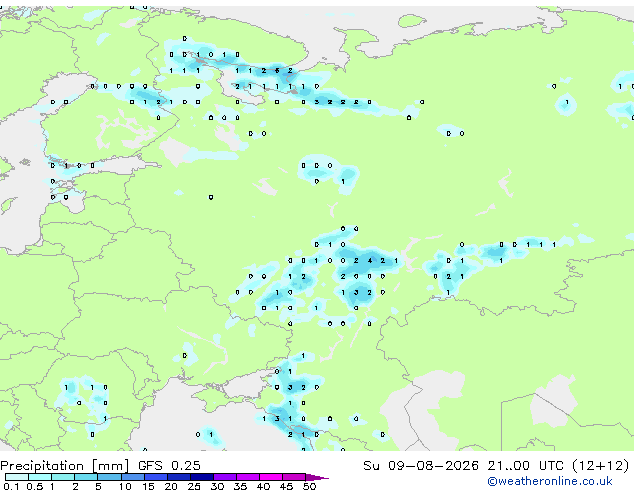Viewport: 634px width, 490px height.
Task: Click the 20–25 mm legend color swatch
Action: click(179, 477)
